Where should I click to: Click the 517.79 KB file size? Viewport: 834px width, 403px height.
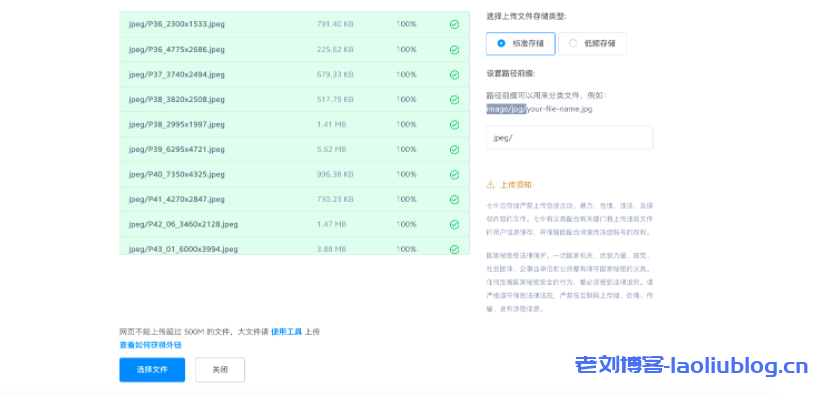click(335, 99)
